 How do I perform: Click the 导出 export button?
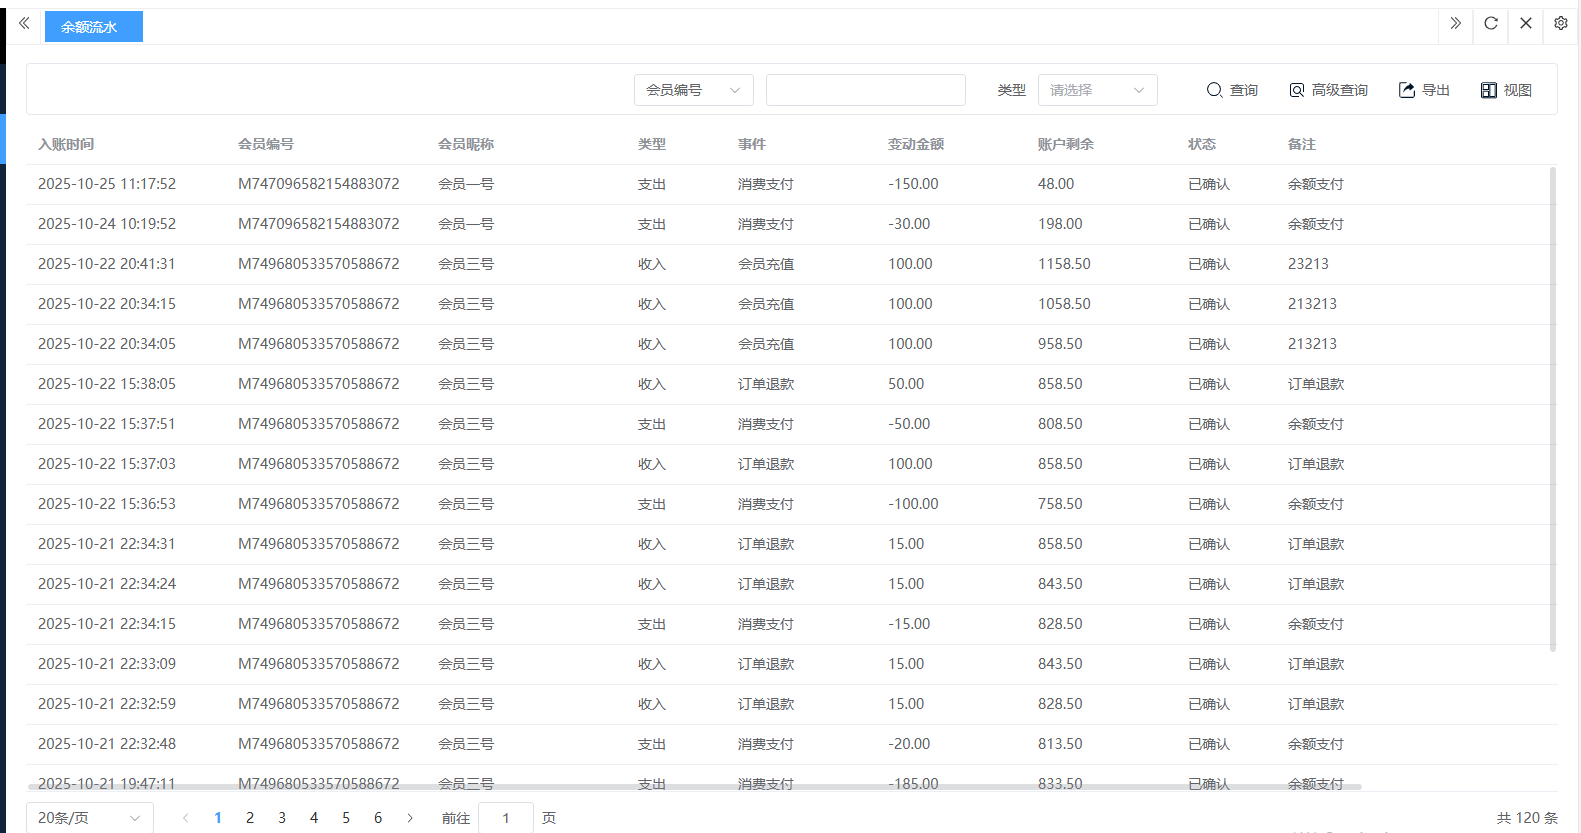(1424, 90)
